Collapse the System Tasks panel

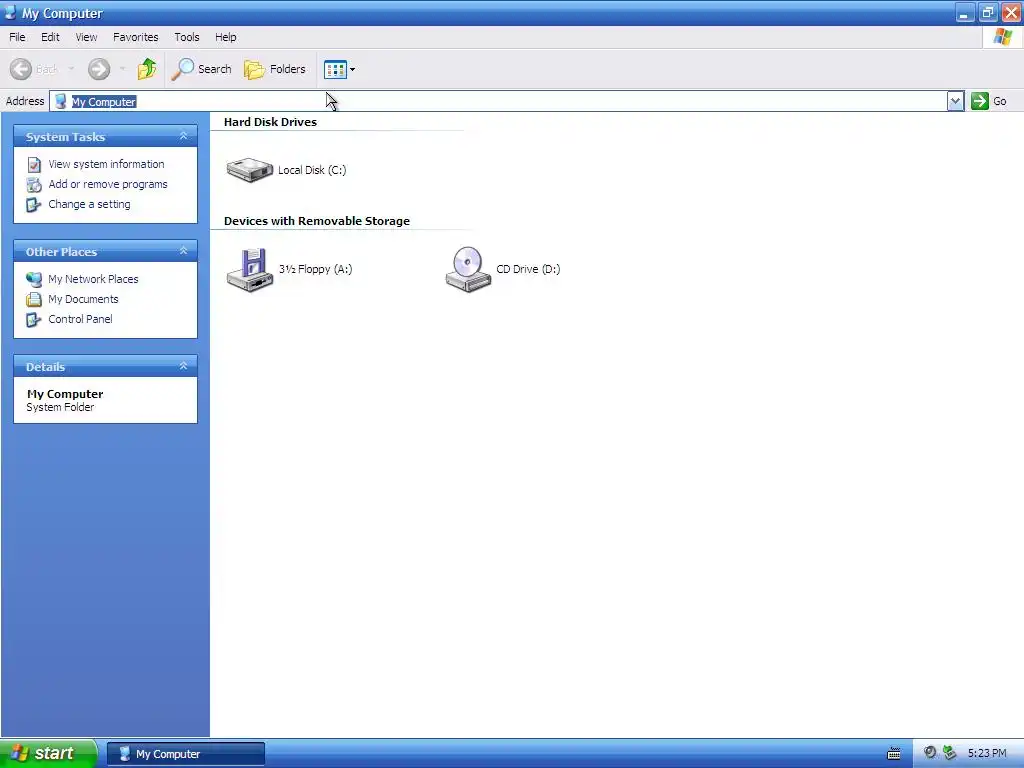click(x=184, y=136)
